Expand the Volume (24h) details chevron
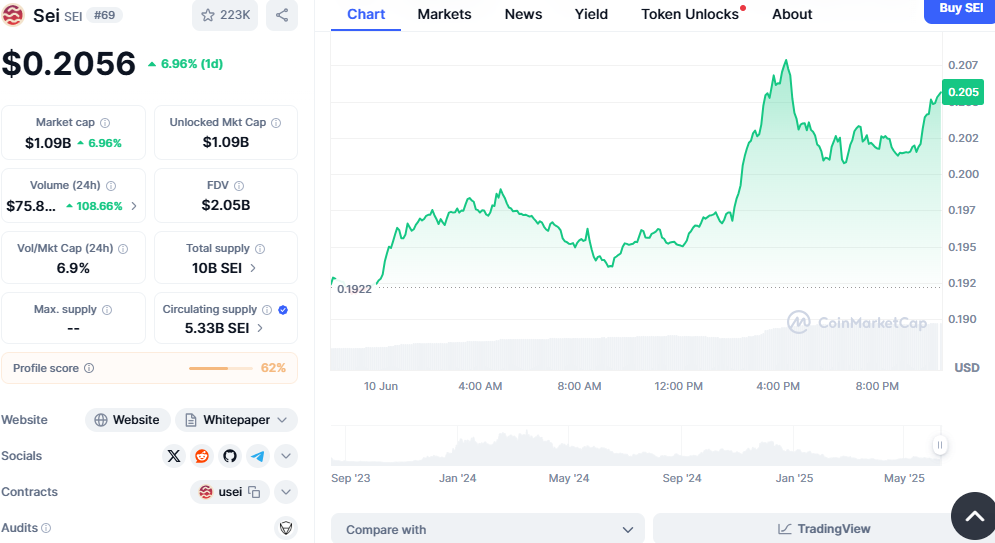The width and height of the screenshot is (995, 543). [134, 206]
